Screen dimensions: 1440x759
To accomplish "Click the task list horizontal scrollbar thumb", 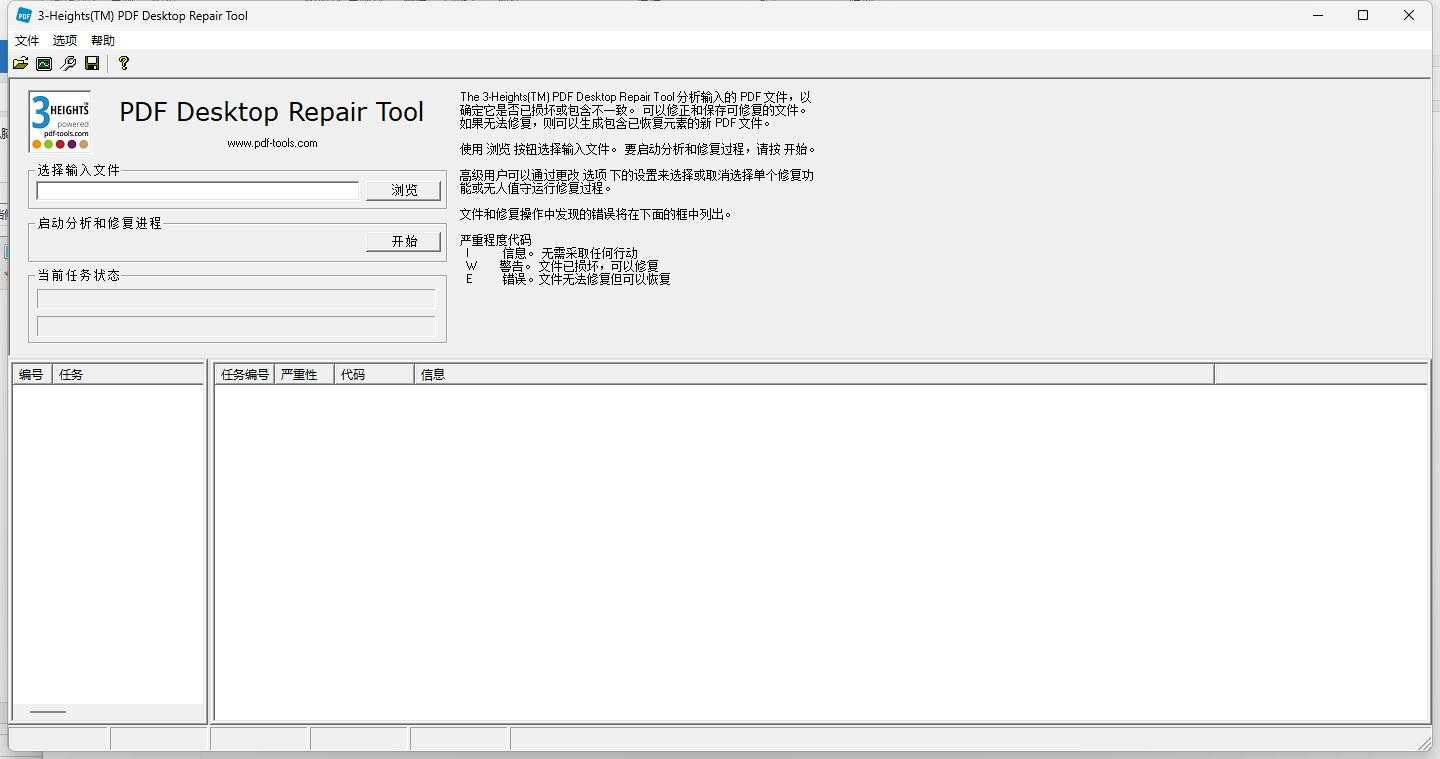I will [x=48, y=712].
